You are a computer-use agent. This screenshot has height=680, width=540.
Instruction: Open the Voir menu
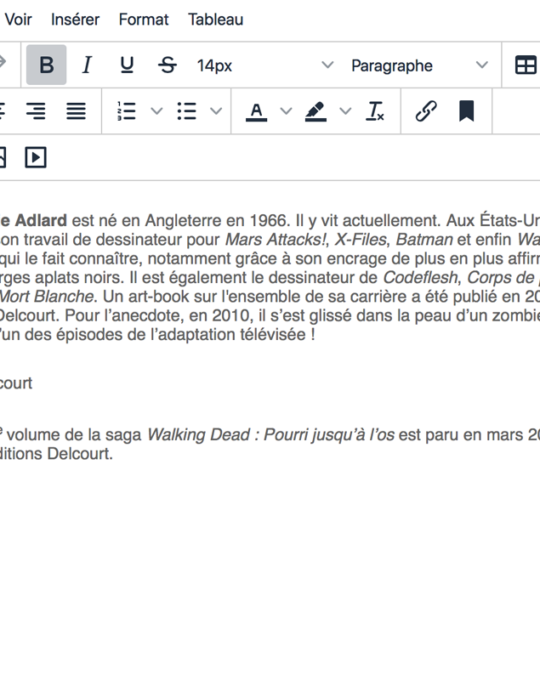(x=18, y=20)
